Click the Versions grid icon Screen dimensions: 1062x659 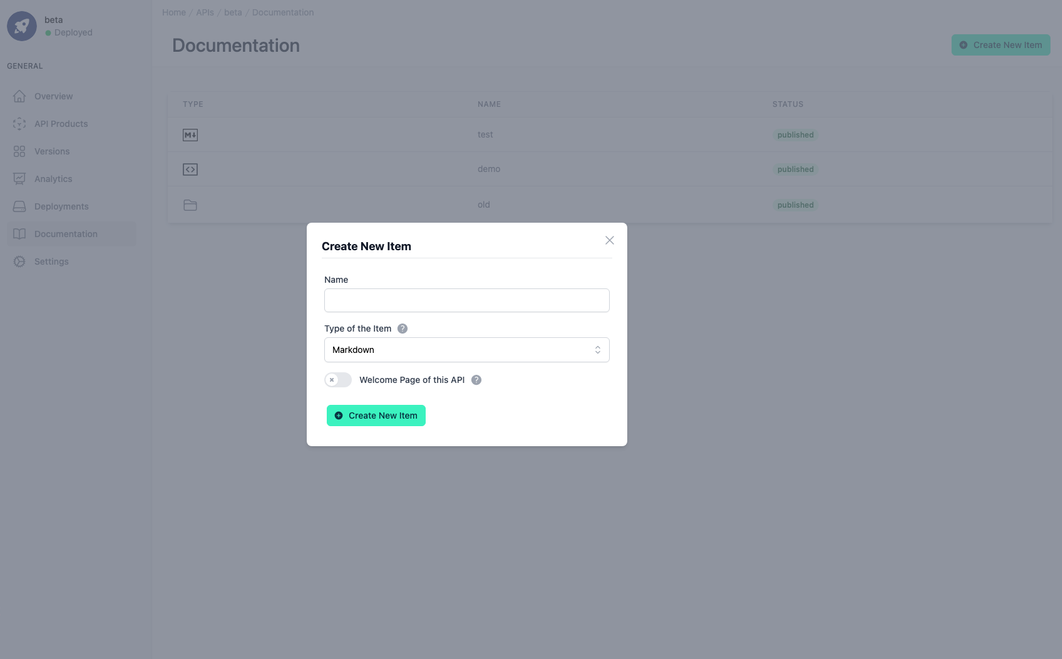pos(18,150)
